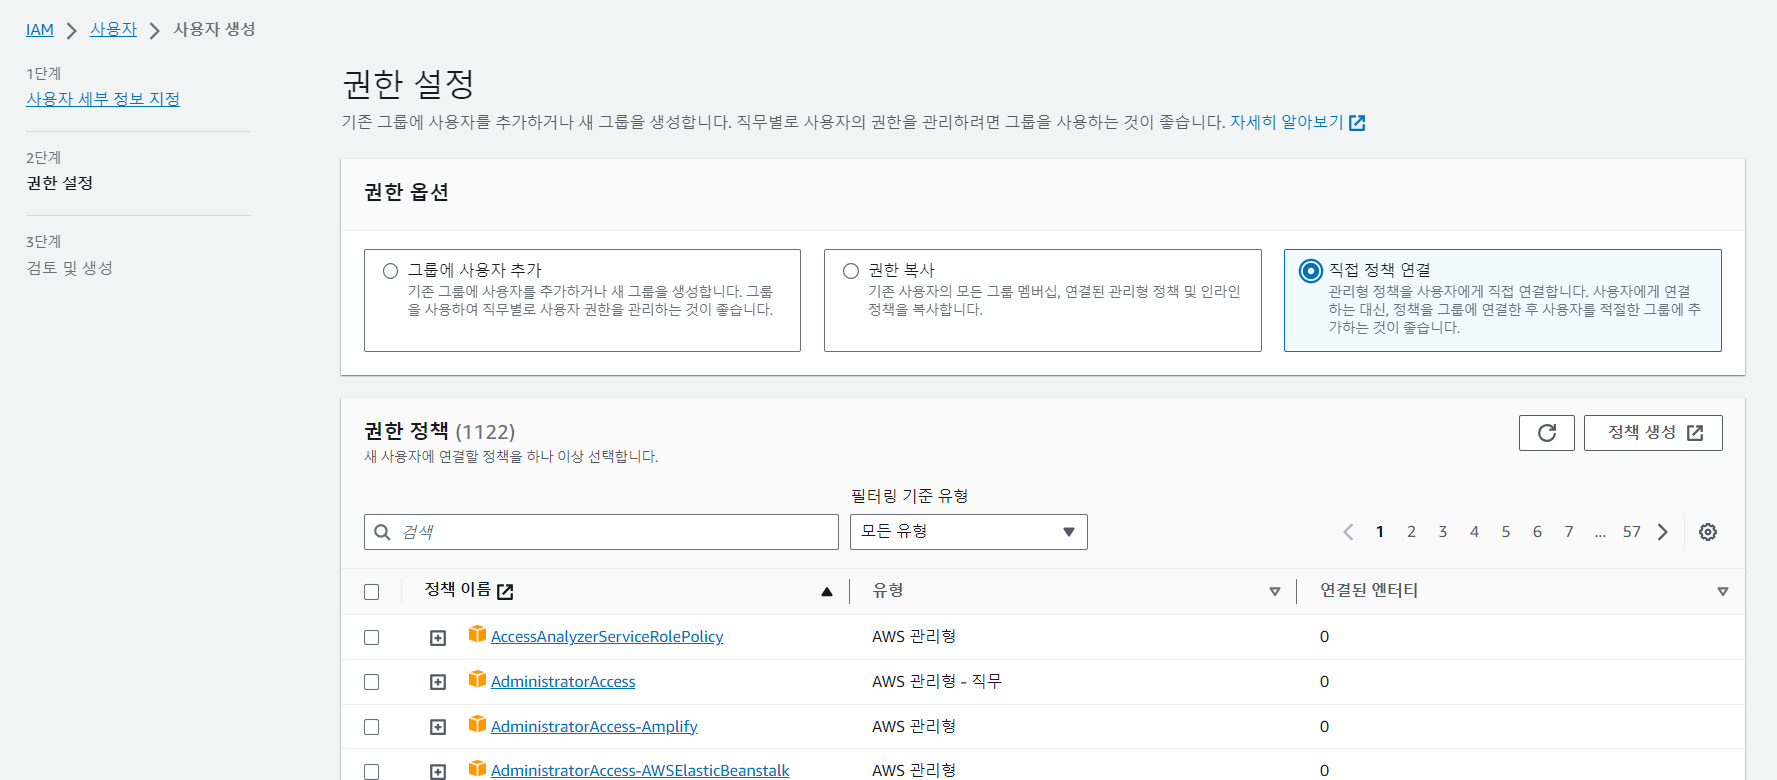1777x780 pixels.
Task: Click external link icon after 자세히 알아보기
Action: 1357,123
